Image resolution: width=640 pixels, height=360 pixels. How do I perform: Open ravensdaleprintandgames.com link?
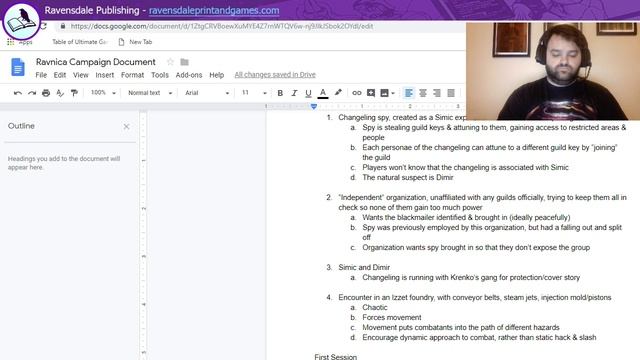pyautogui.click(x=214, y=11)
